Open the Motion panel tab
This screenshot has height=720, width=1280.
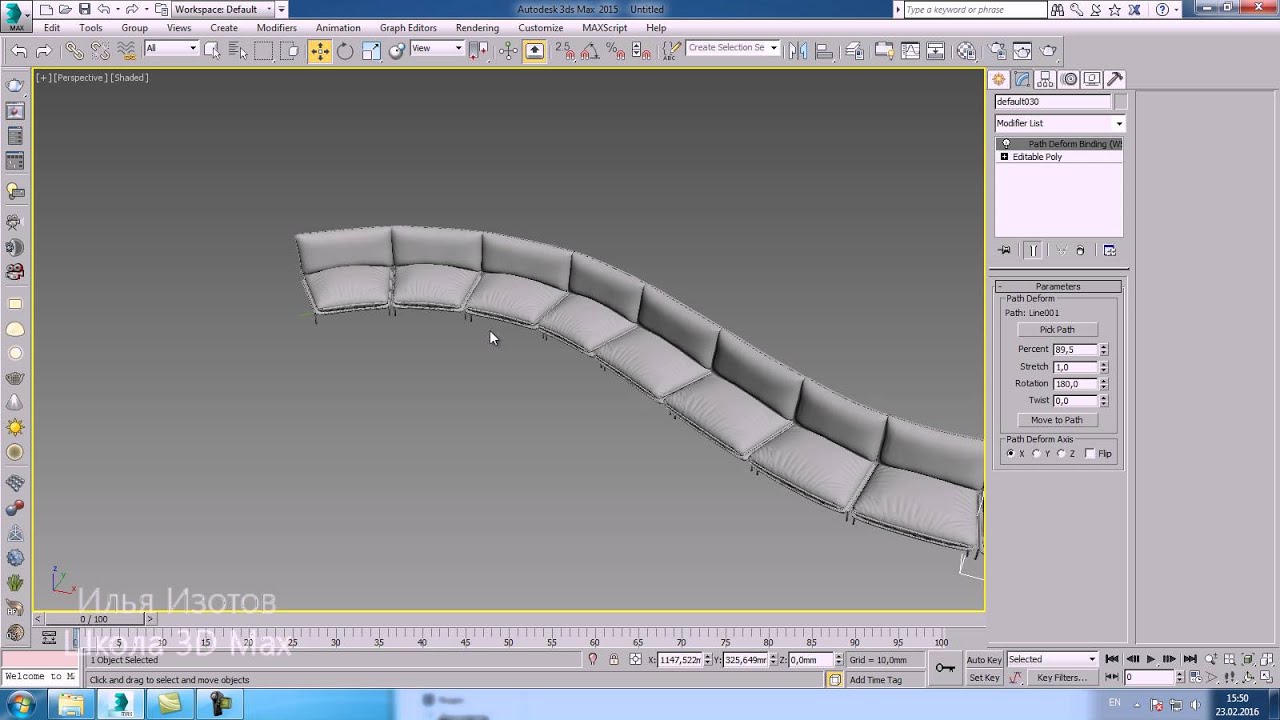click(x=1069, y=80)
